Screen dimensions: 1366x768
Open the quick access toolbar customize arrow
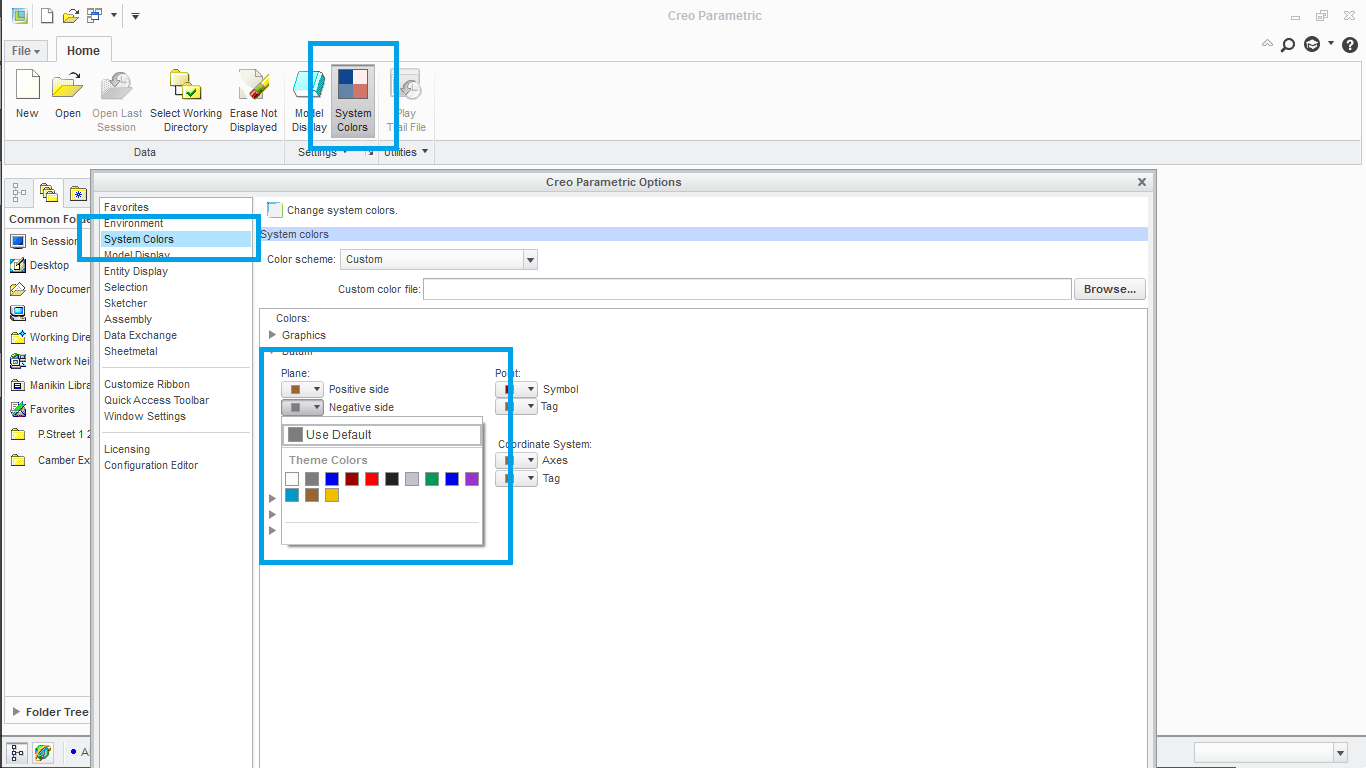[x=135, y=15]
